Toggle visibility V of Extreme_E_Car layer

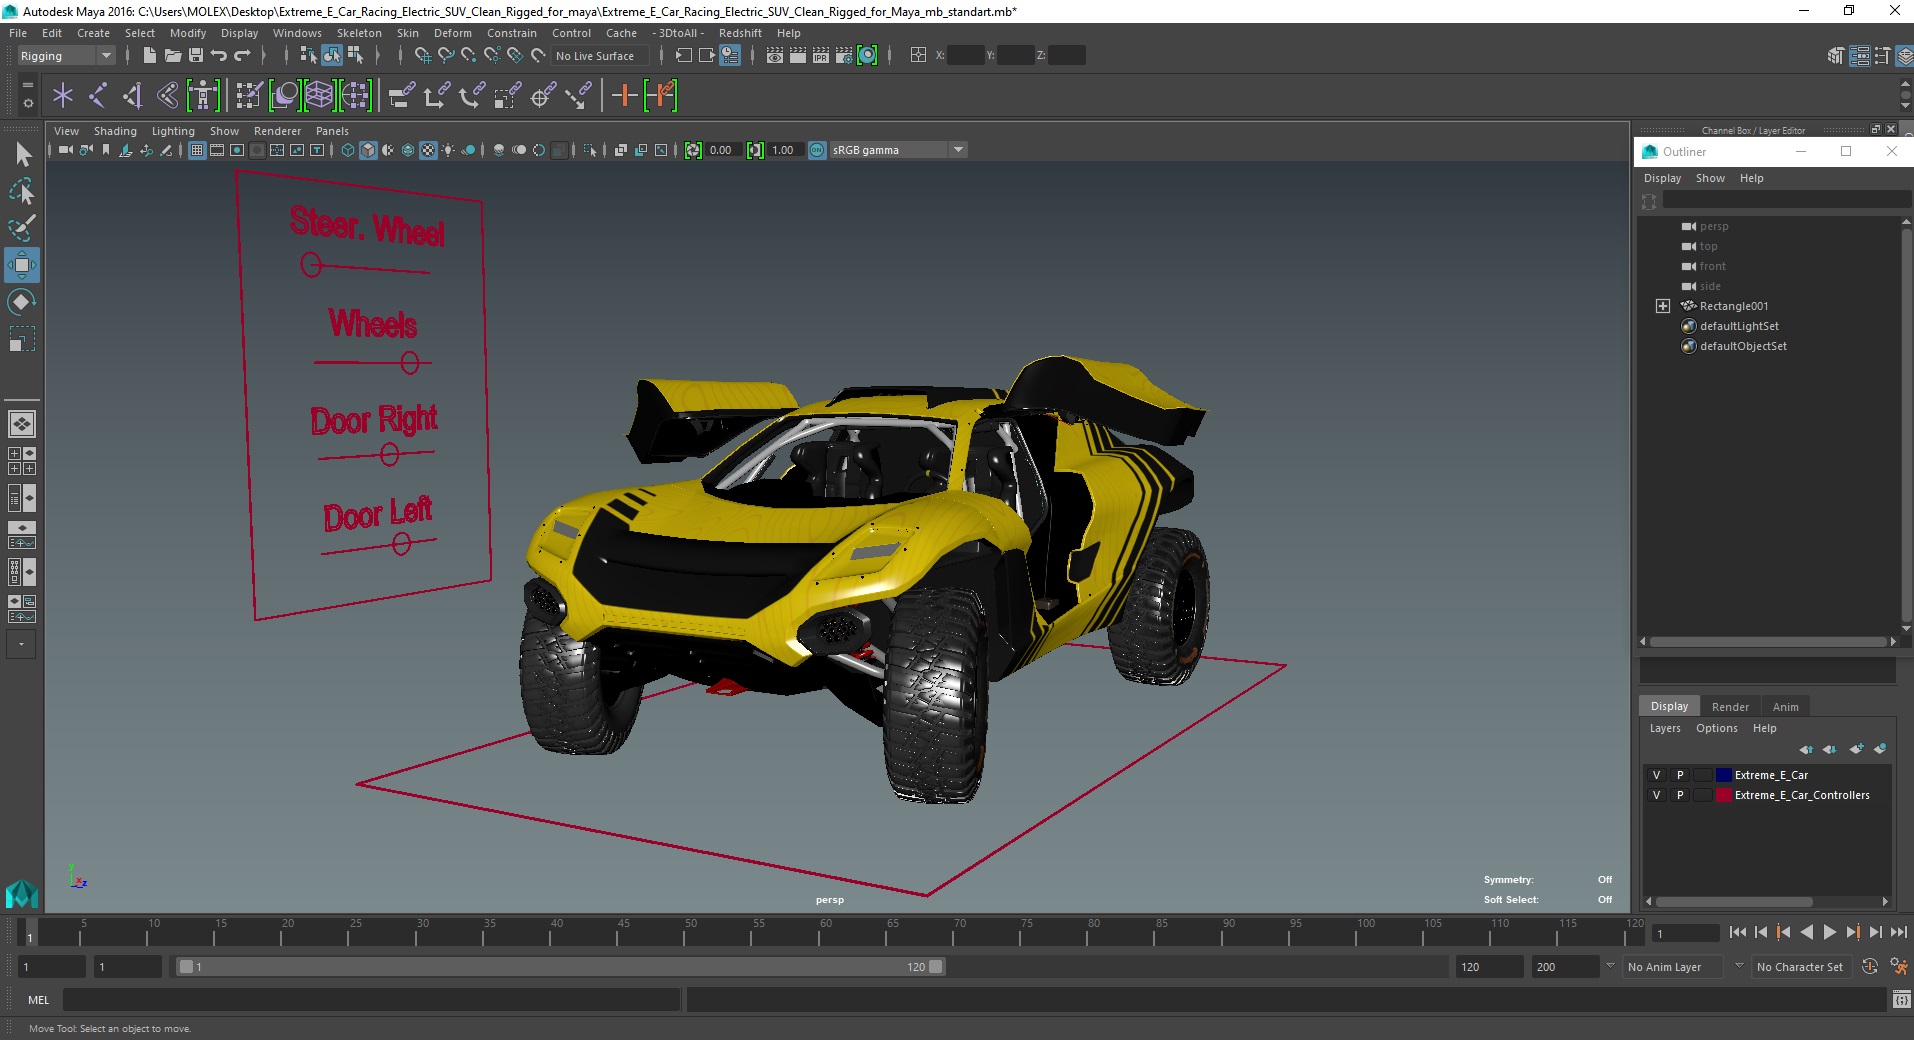[x=1657, y=775]
